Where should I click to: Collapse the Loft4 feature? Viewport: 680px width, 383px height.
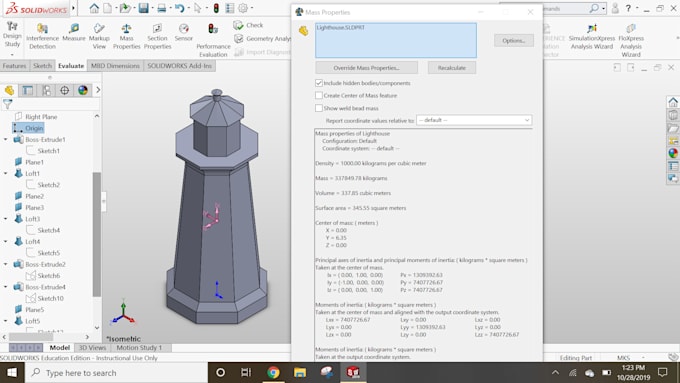pyautogui.click(x=6, y=242)
